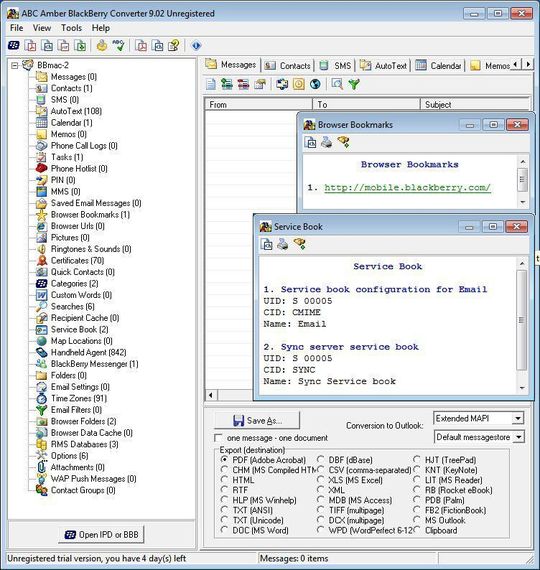540x570 pixels.
Task: Switch to the SMS tab
Action: click(x=335, y=66)
